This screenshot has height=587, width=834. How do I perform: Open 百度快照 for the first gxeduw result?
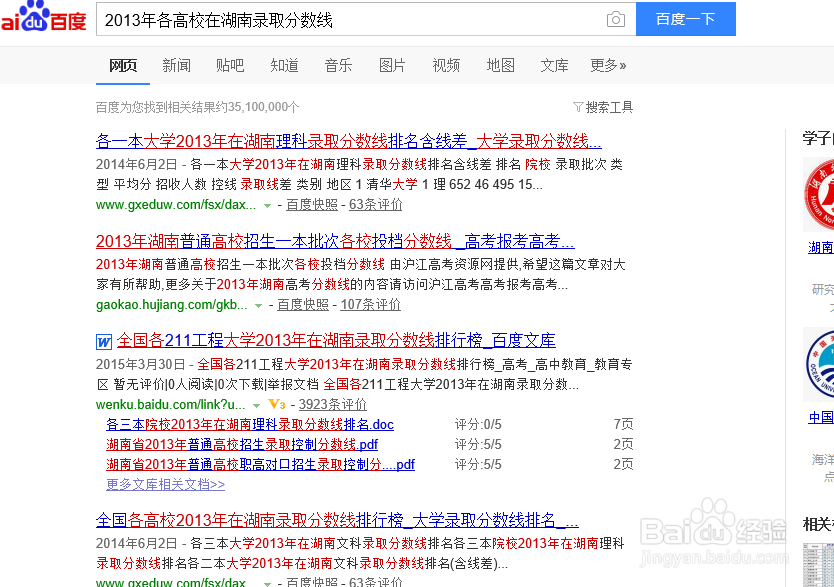pyautogui.click(x=312, y=205)
